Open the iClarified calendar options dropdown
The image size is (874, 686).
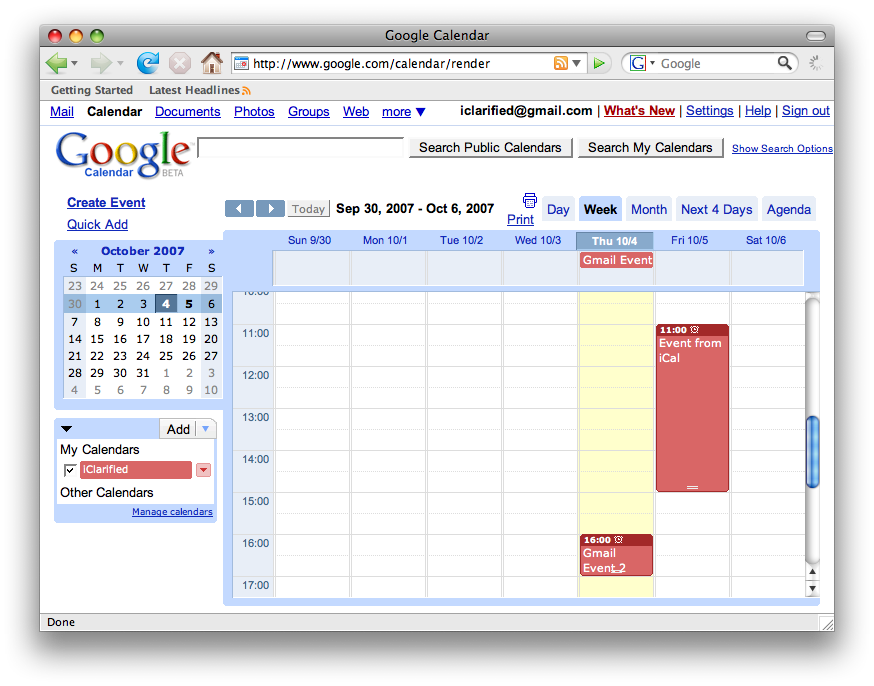204,469
